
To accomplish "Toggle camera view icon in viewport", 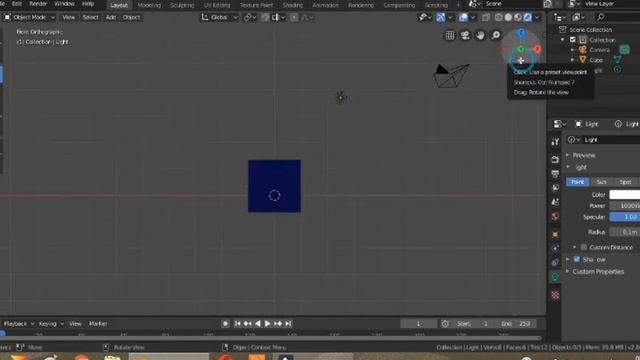I will [465, 36].
